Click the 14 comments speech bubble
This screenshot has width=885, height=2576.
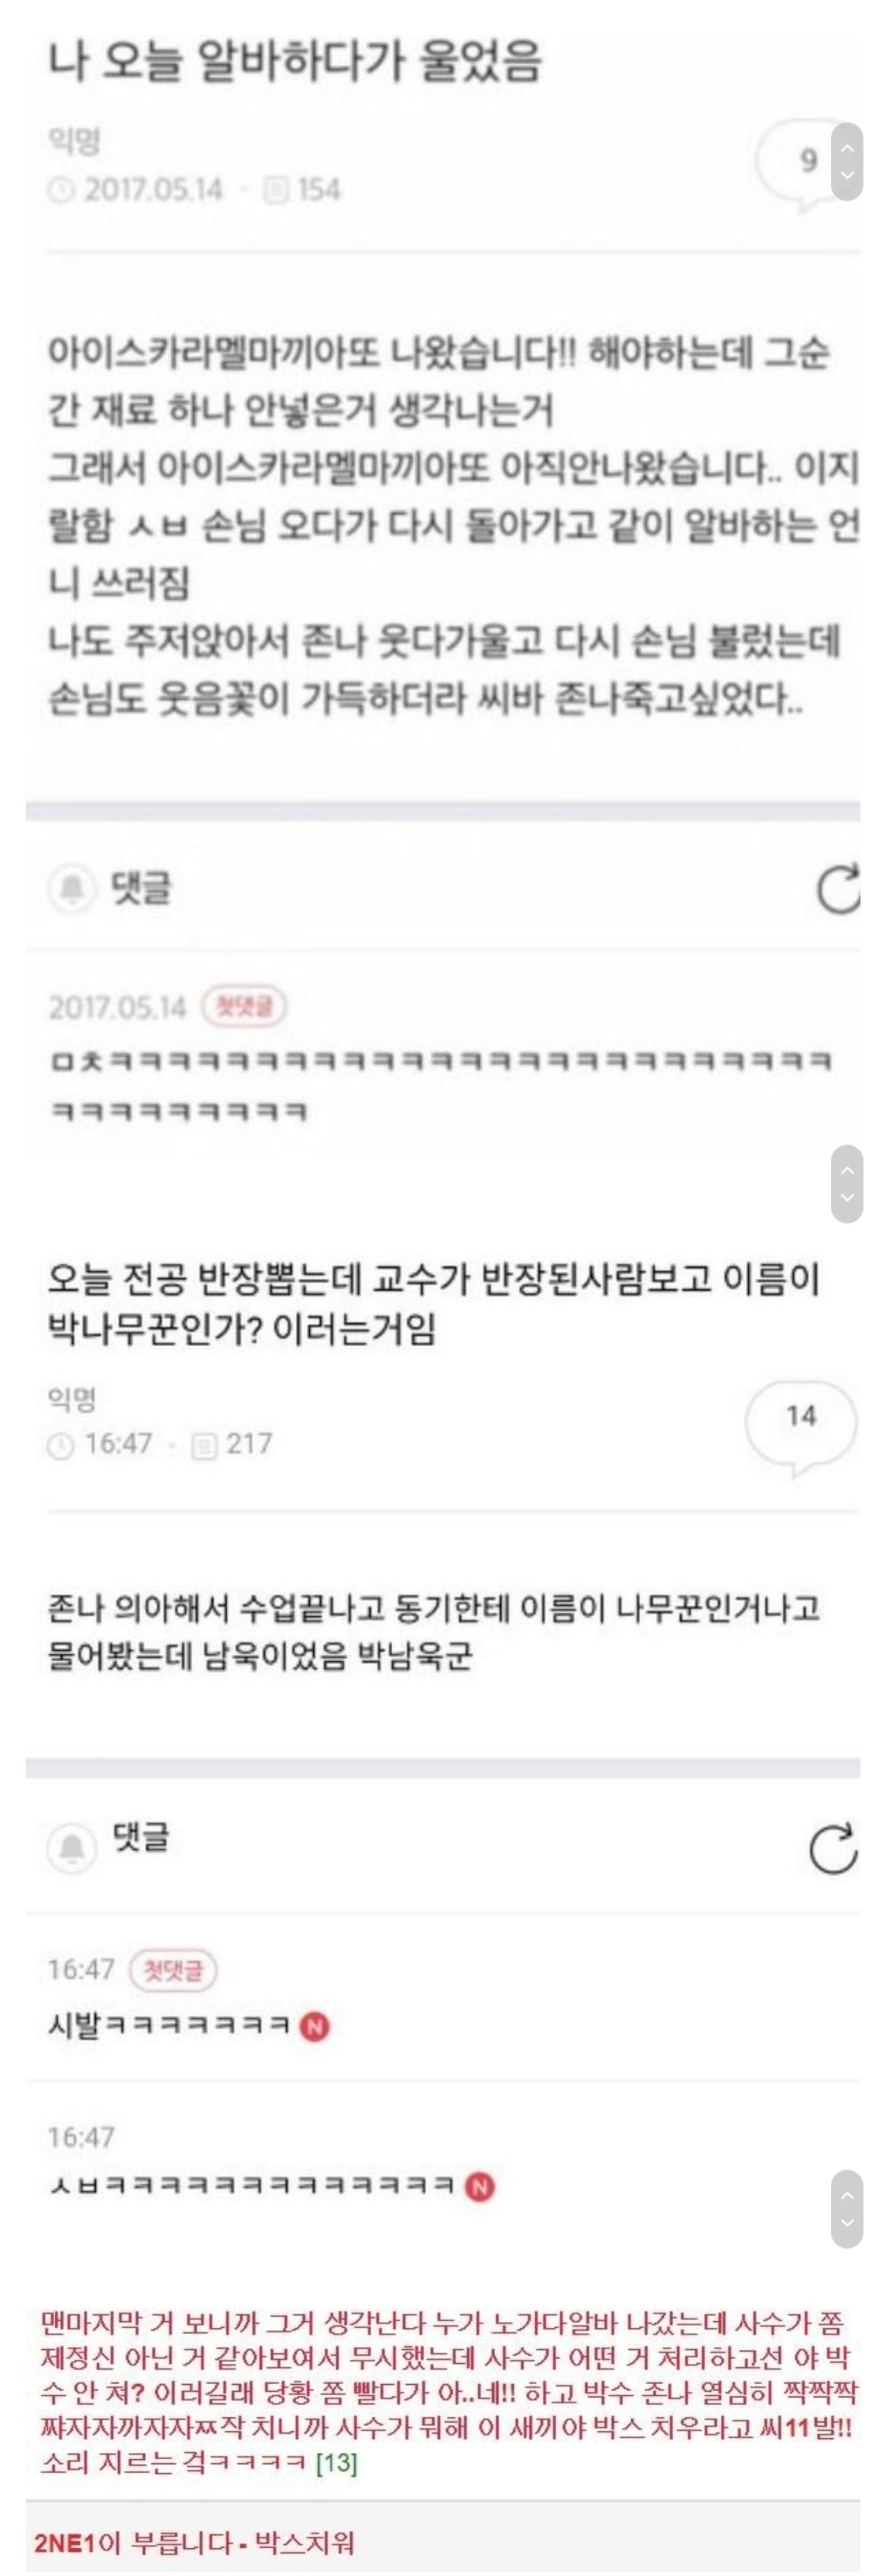(x=800, y=1426)
